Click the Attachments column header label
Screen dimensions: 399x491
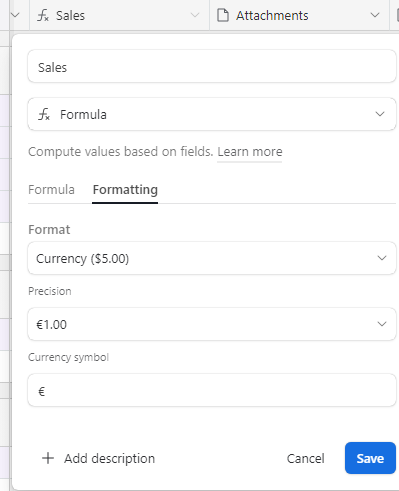pos(272,15)
